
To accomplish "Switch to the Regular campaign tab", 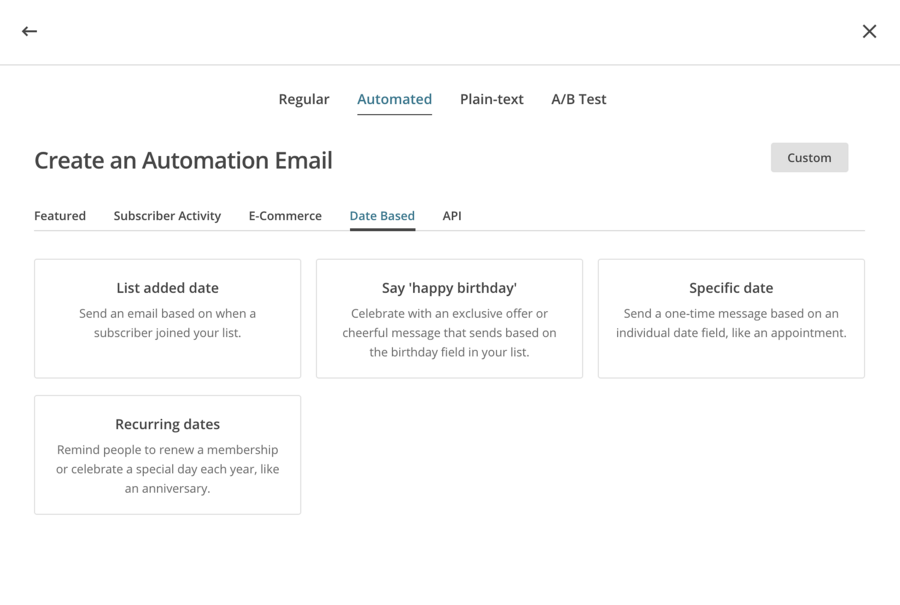I will (304, 99).
